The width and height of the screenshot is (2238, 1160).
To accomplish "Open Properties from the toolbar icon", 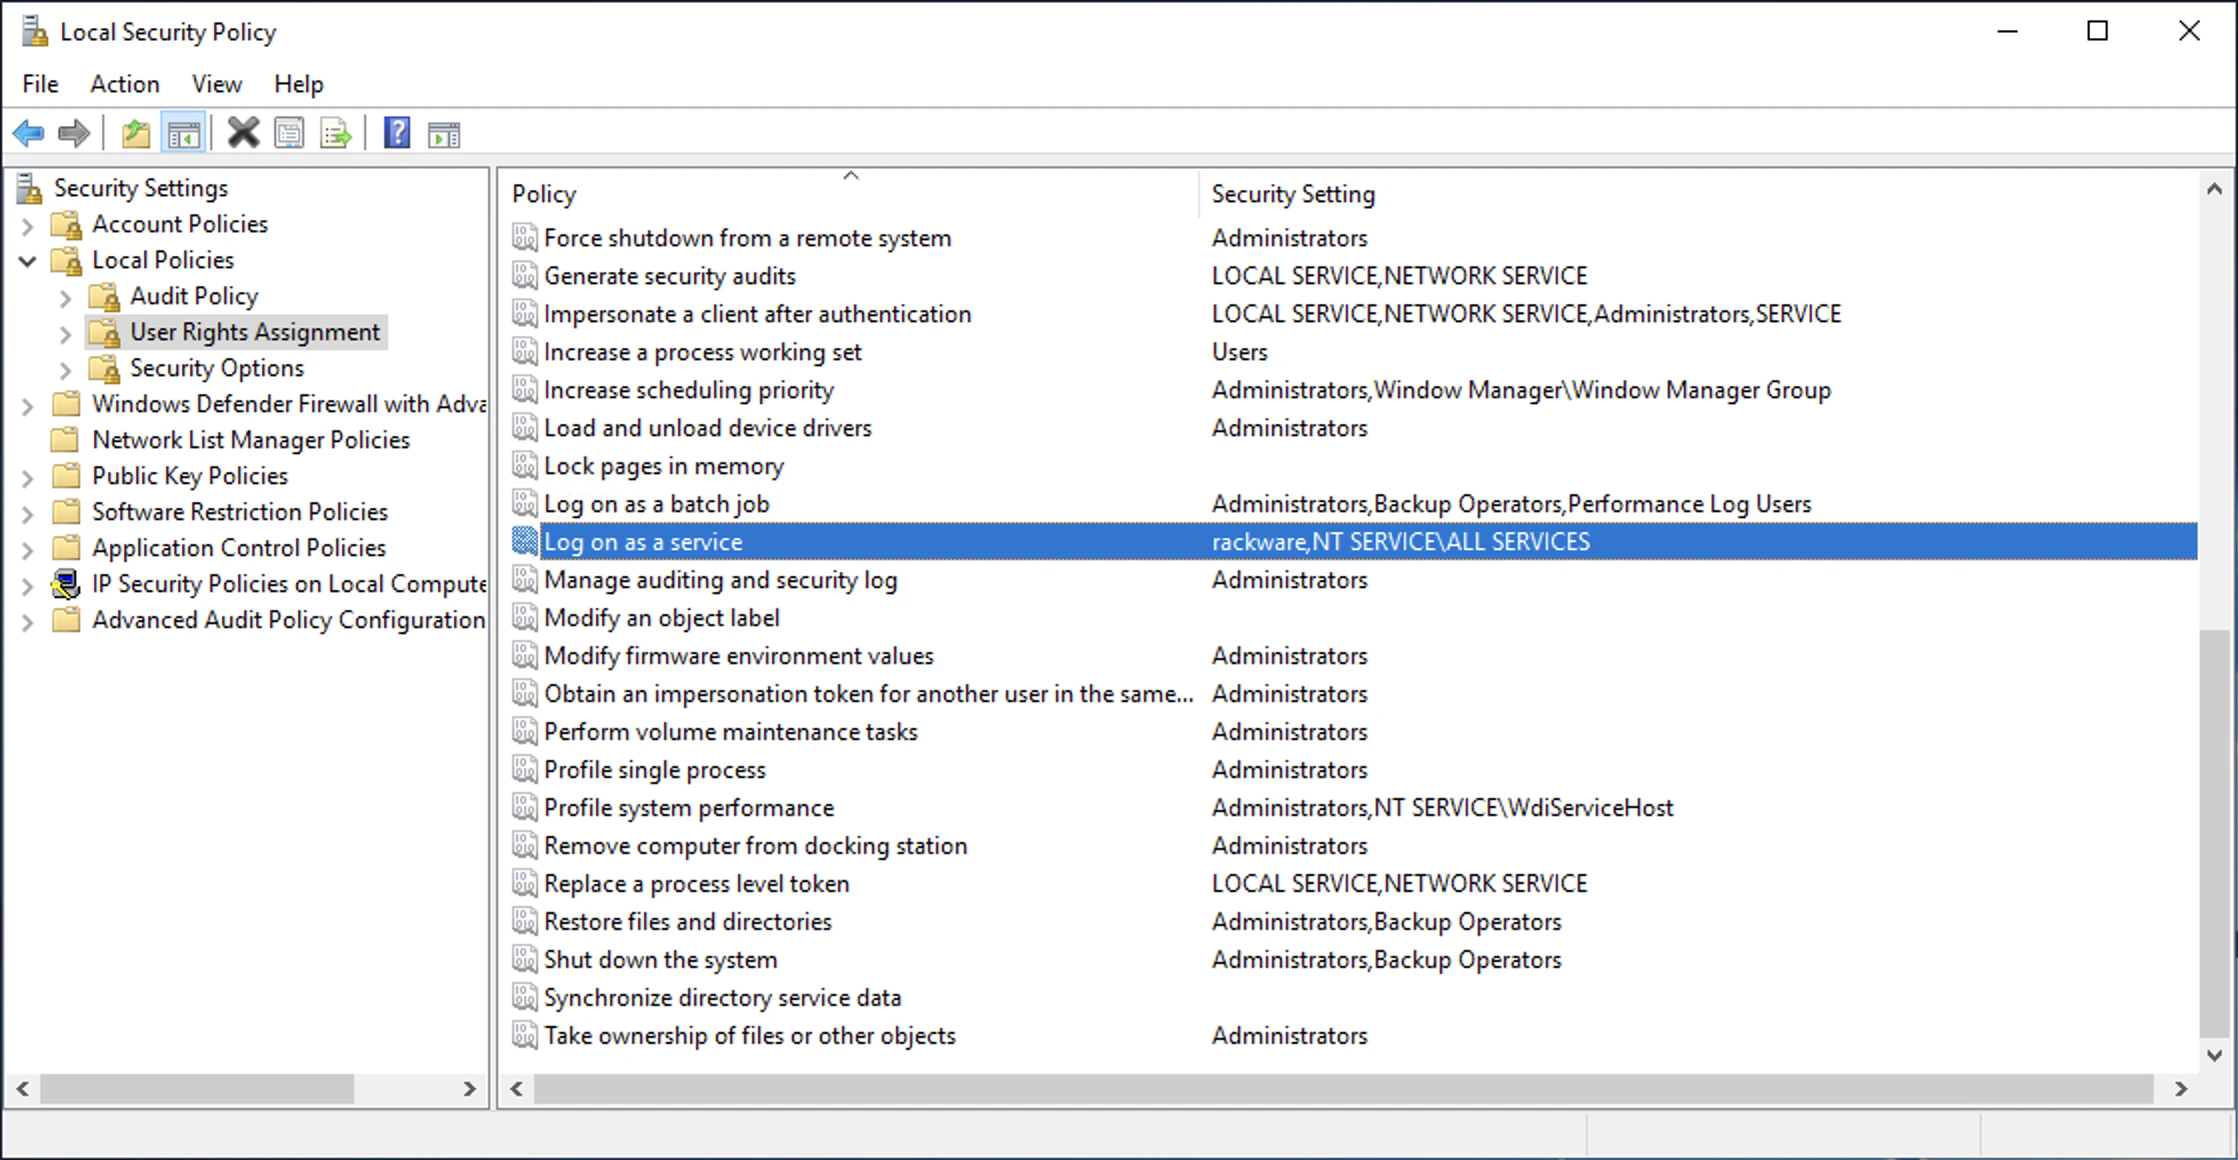I will [289, 133].
